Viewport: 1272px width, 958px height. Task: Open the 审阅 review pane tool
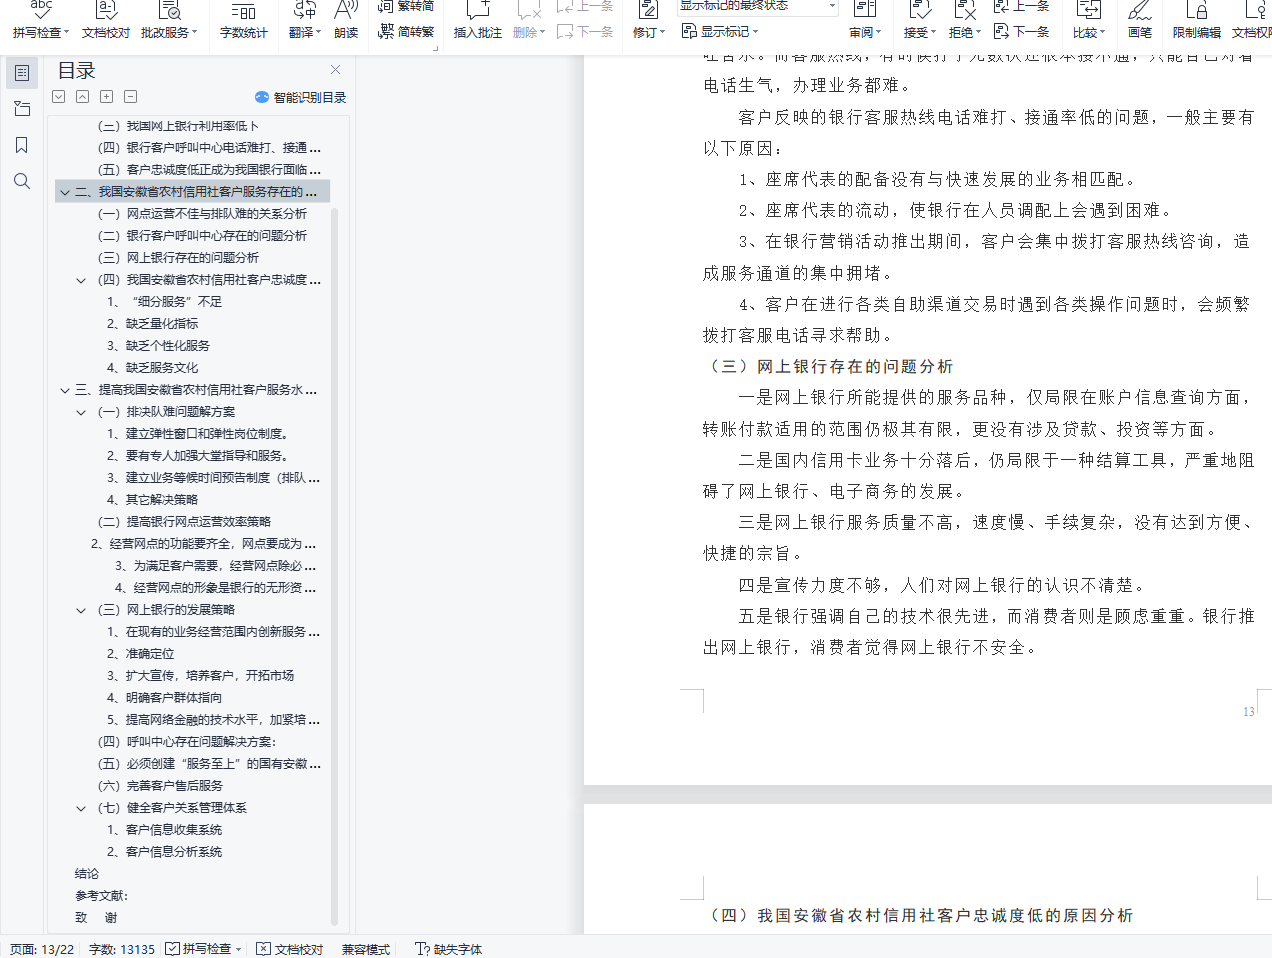(x=865, y=20)
